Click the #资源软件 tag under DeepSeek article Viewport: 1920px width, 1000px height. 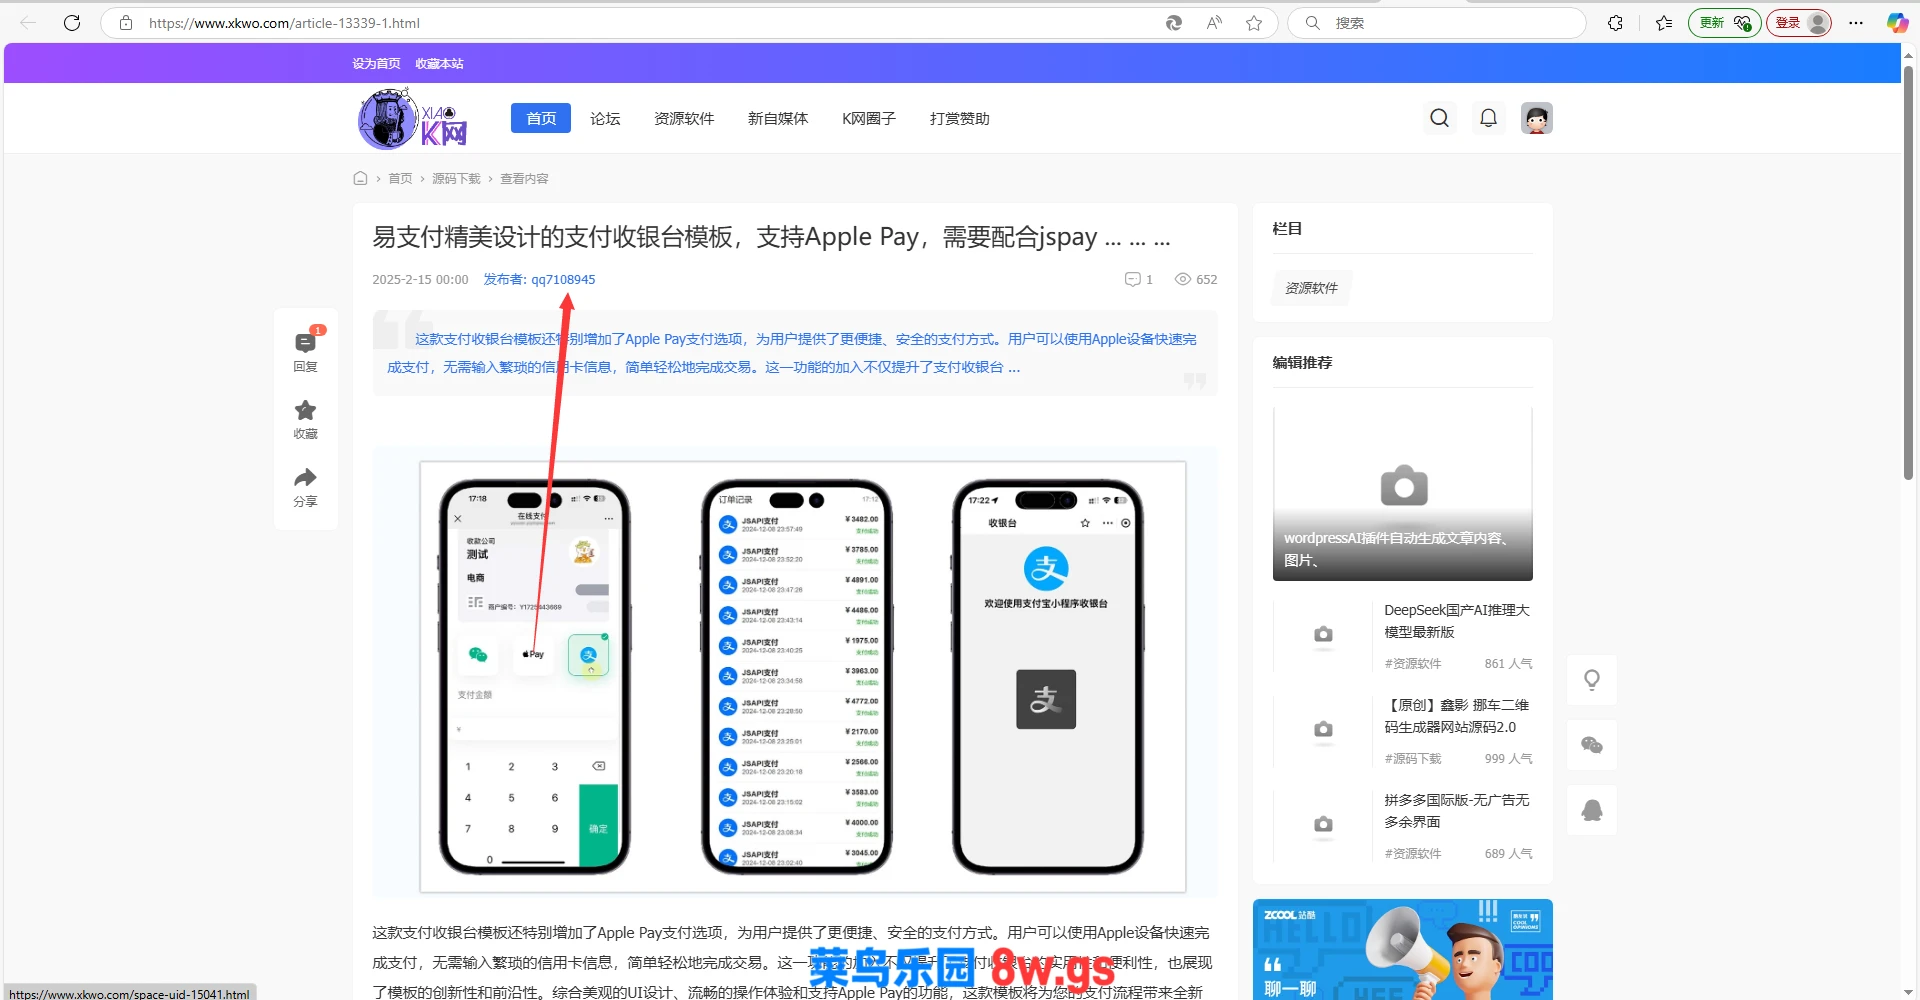point(1412,663)
